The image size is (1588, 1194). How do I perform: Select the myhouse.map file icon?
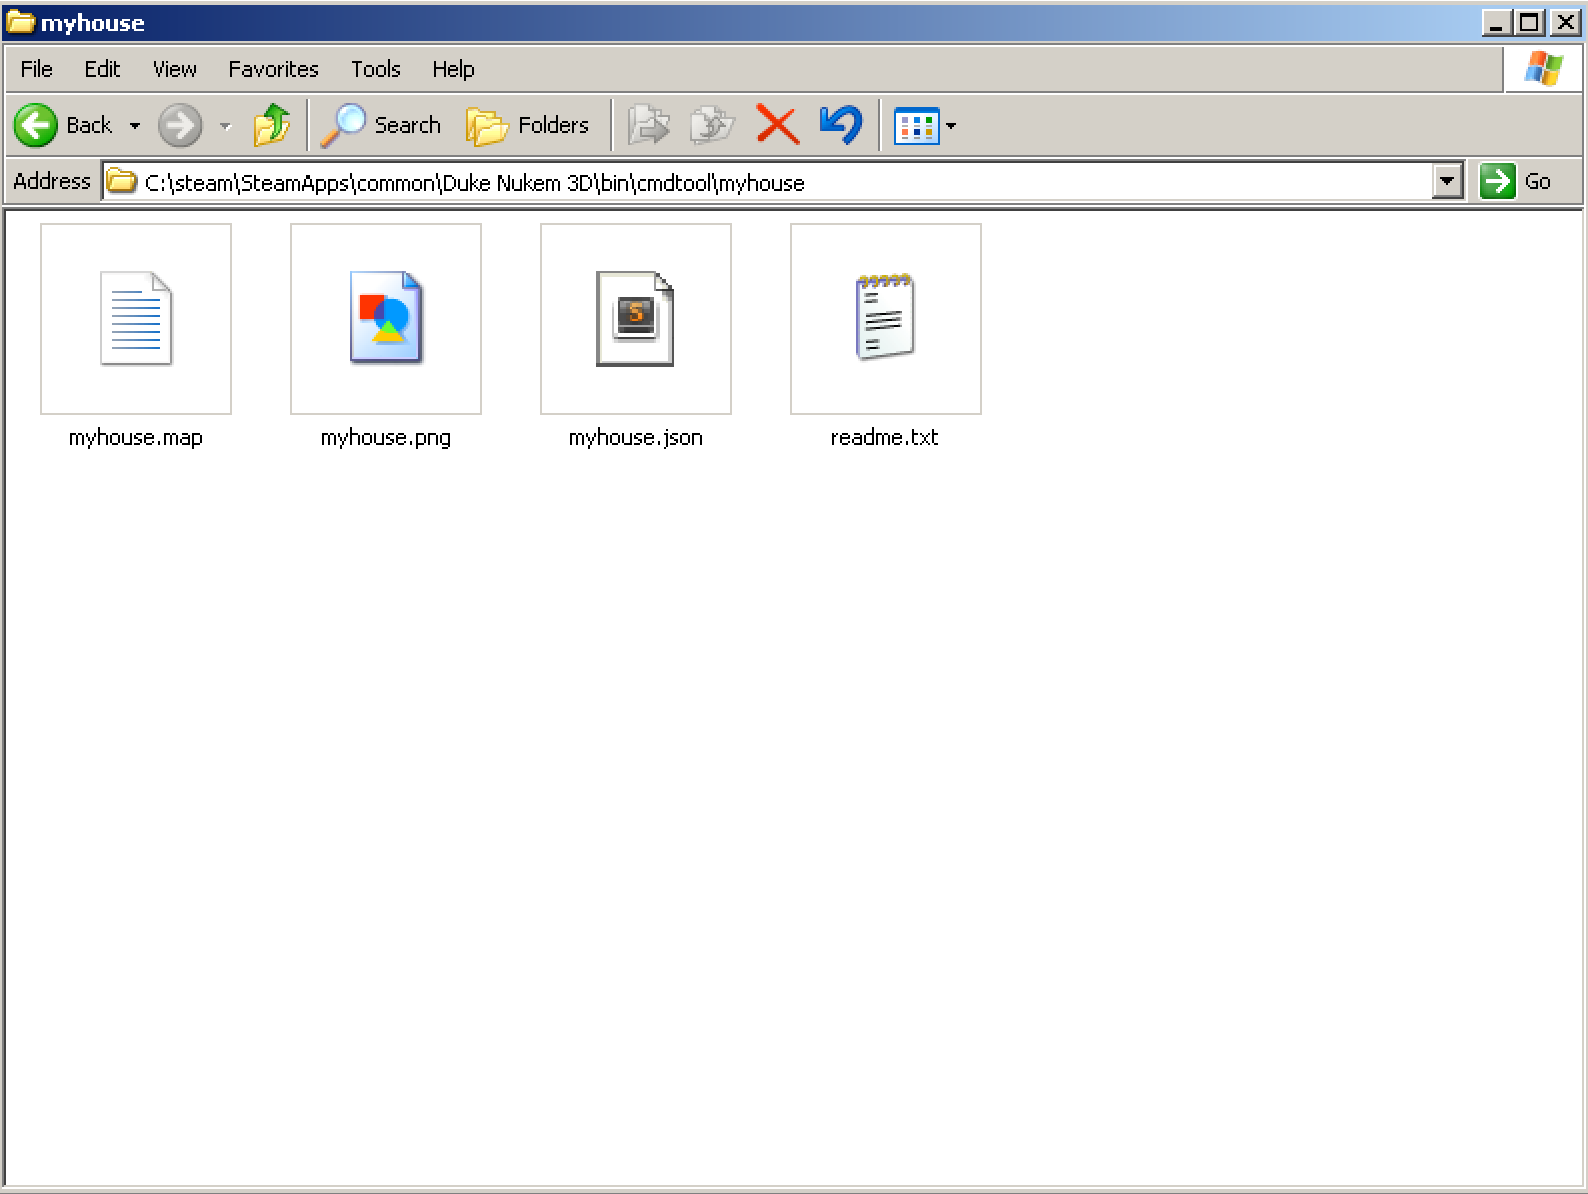136,319
